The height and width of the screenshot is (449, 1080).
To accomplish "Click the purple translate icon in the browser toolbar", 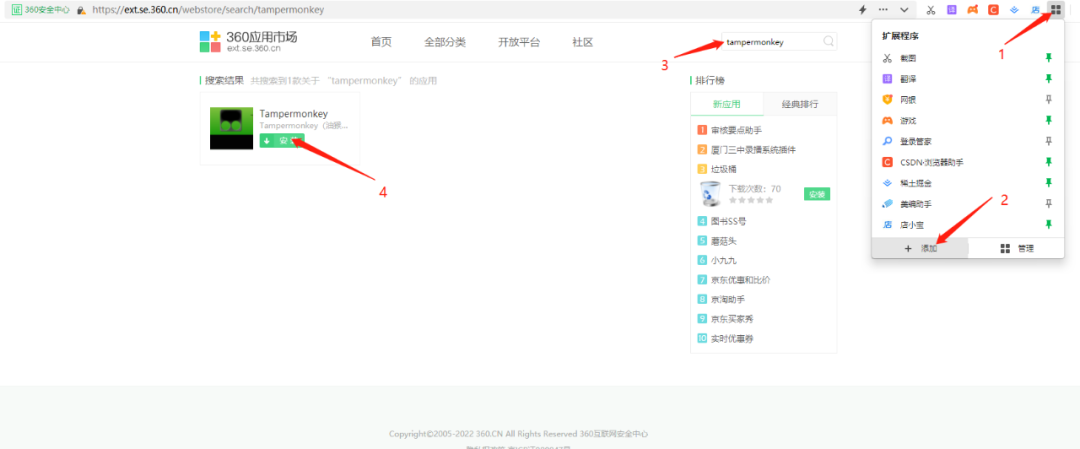I will pyautogui.click(x=951, y=10).
